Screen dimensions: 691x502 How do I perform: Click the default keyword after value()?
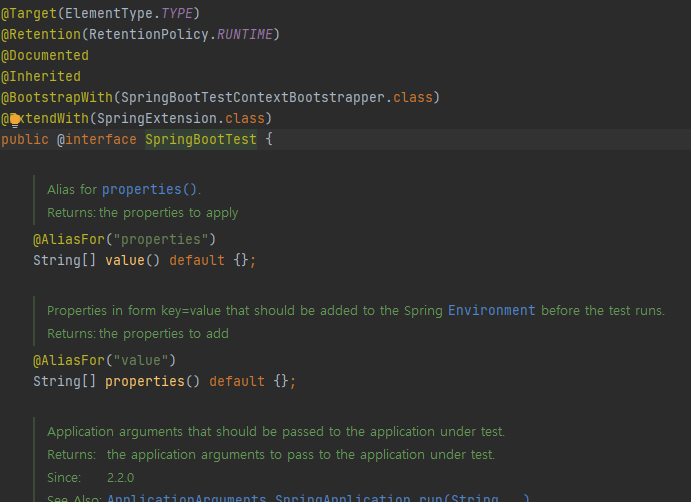[x=197, y=260]
